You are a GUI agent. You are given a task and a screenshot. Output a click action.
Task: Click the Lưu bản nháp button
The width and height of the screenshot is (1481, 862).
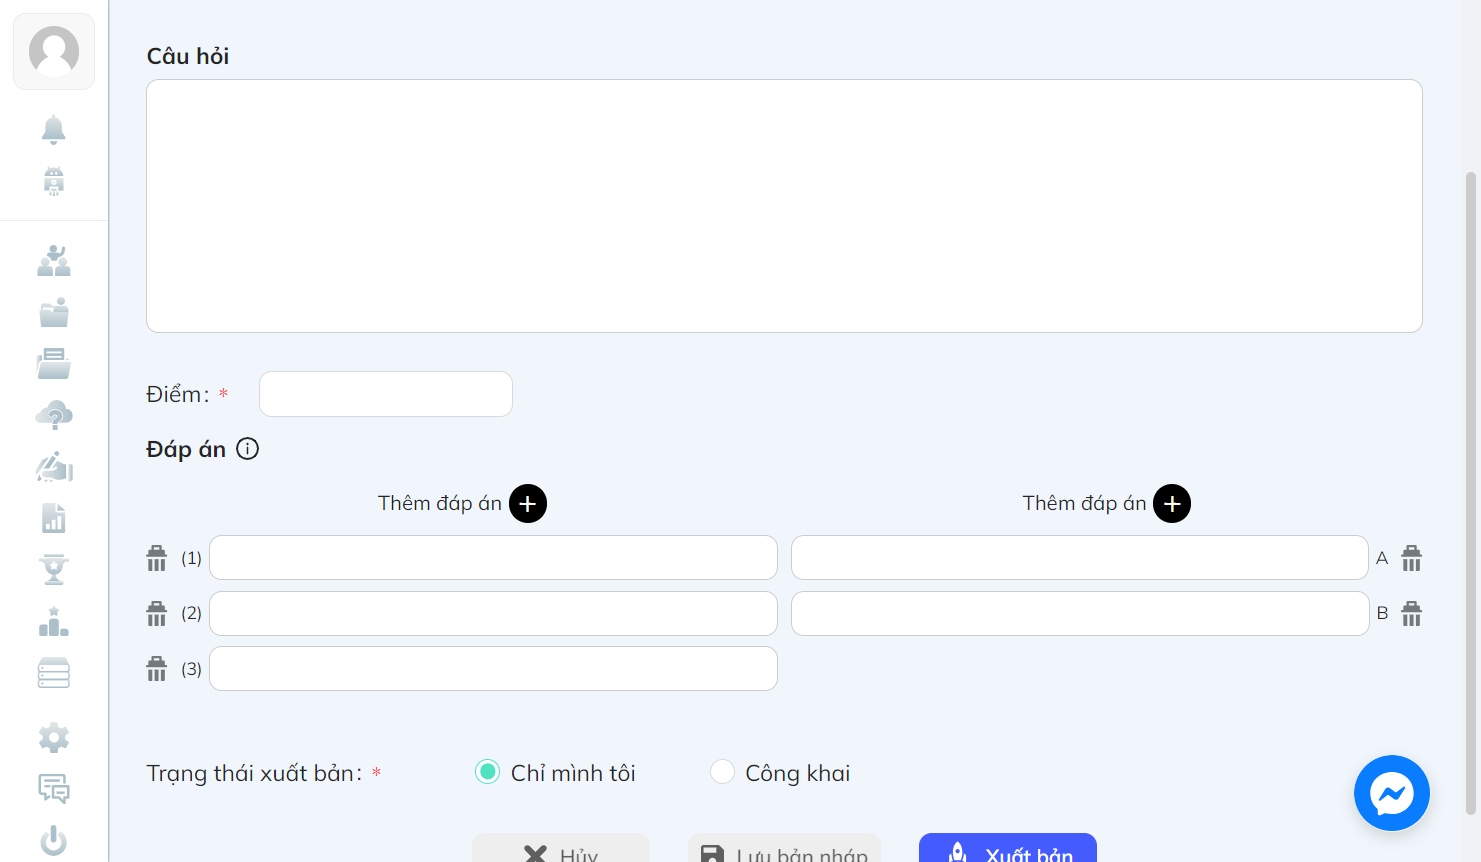pyautogui.click(x=784, y=848)
